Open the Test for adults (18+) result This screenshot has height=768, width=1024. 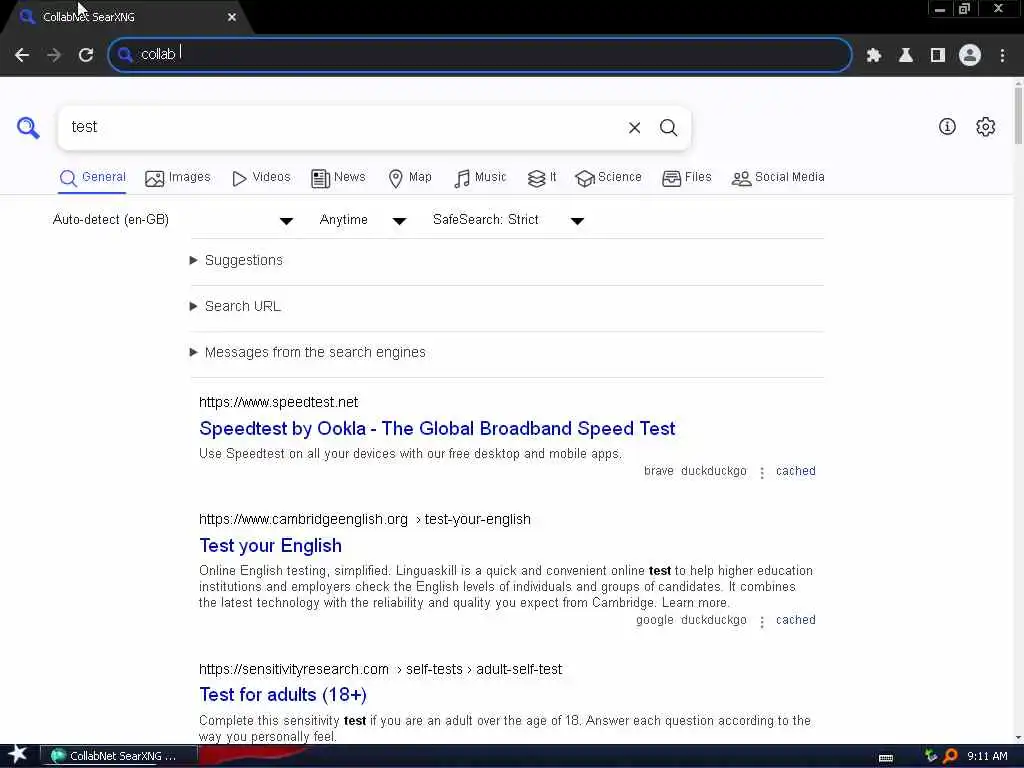point(283,694)
